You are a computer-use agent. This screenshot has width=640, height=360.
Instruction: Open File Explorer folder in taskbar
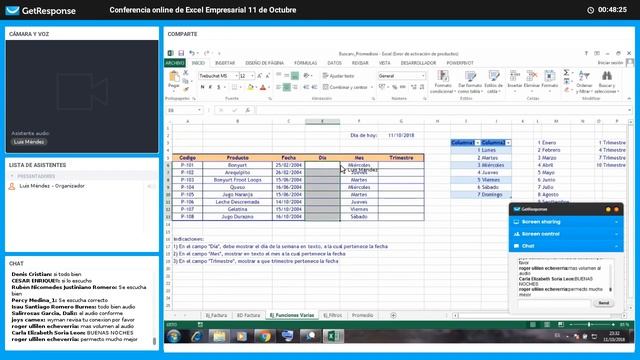point(219,336)
